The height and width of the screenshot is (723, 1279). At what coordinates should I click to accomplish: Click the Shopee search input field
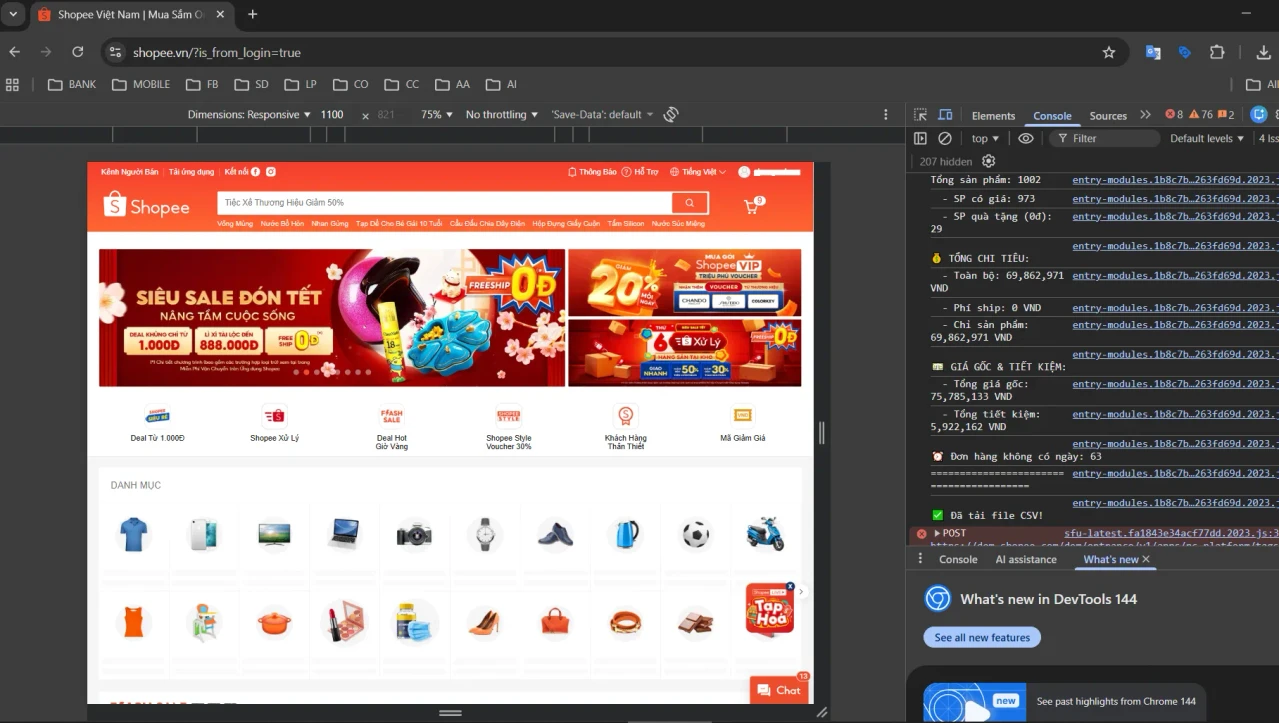(x=444, y=203)
